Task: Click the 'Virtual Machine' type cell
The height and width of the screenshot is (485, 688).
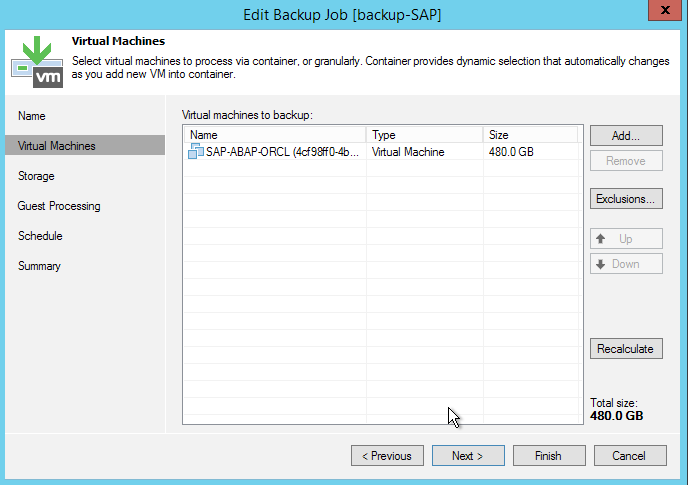Action: pos(408,152)
